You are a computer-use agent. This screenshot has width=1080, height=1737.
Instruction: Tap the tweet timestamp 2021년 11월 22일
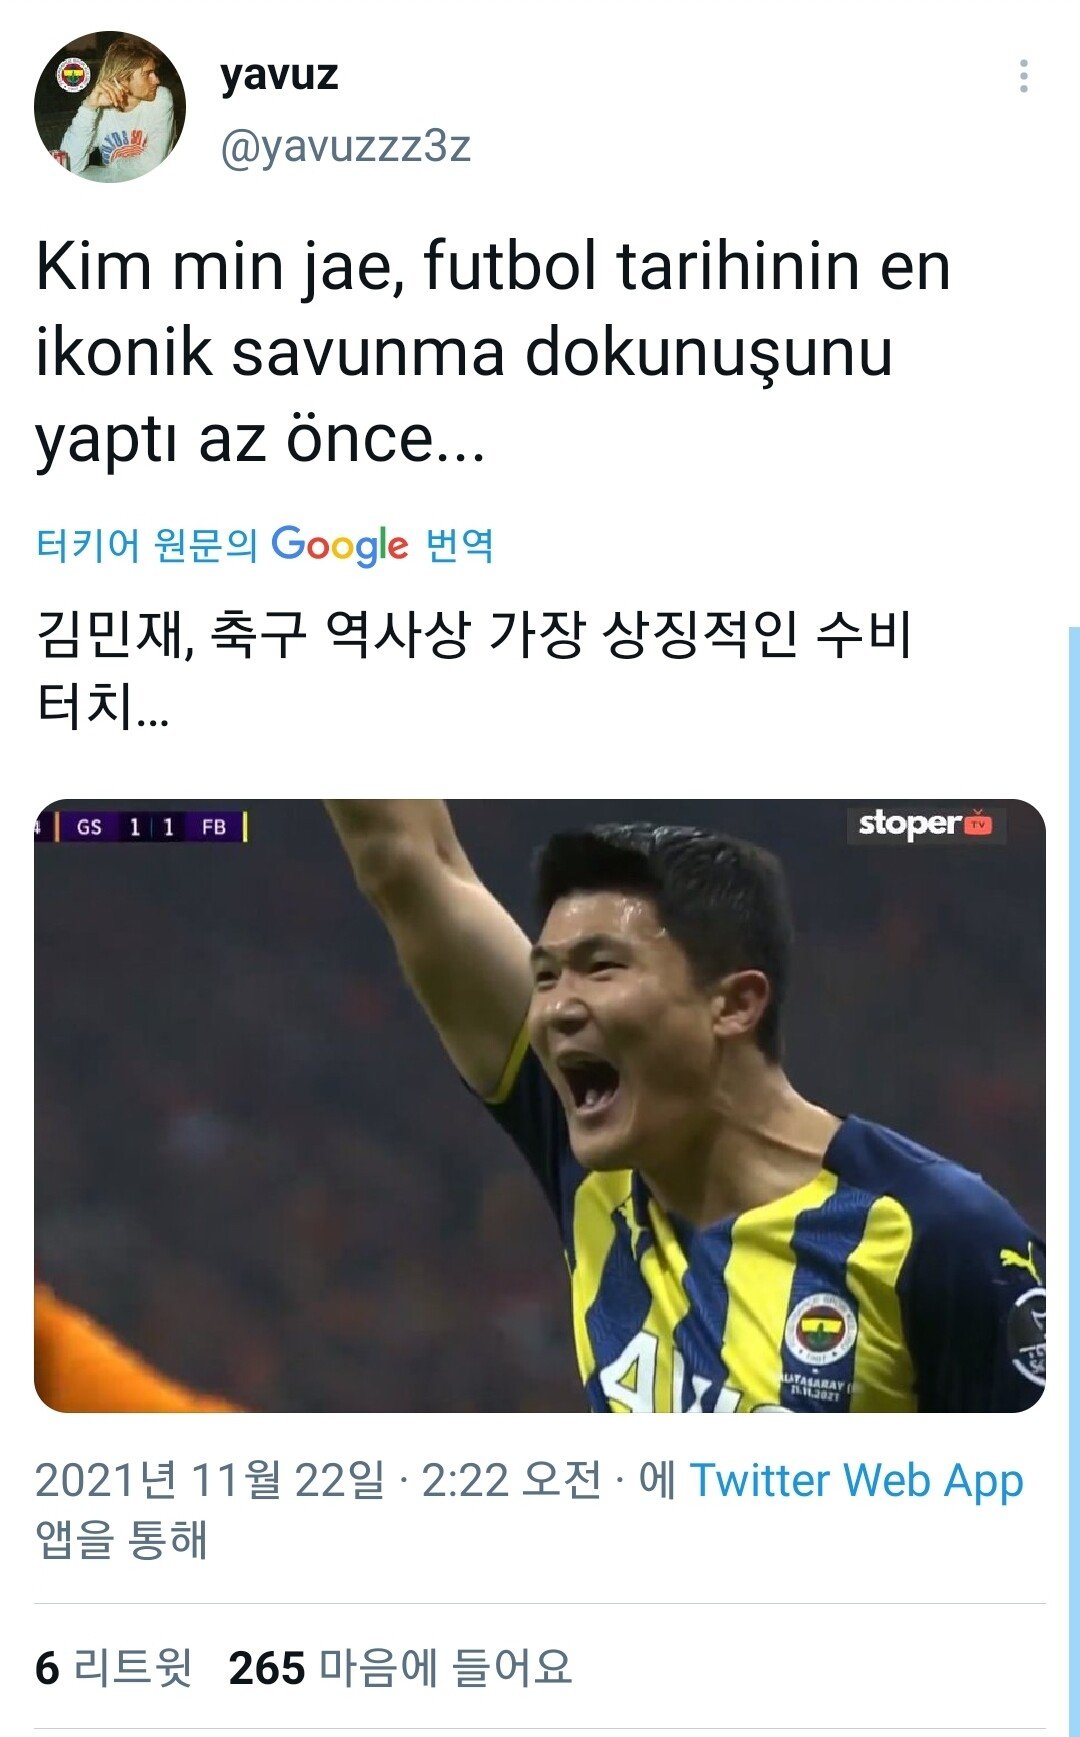point(209,1480)
